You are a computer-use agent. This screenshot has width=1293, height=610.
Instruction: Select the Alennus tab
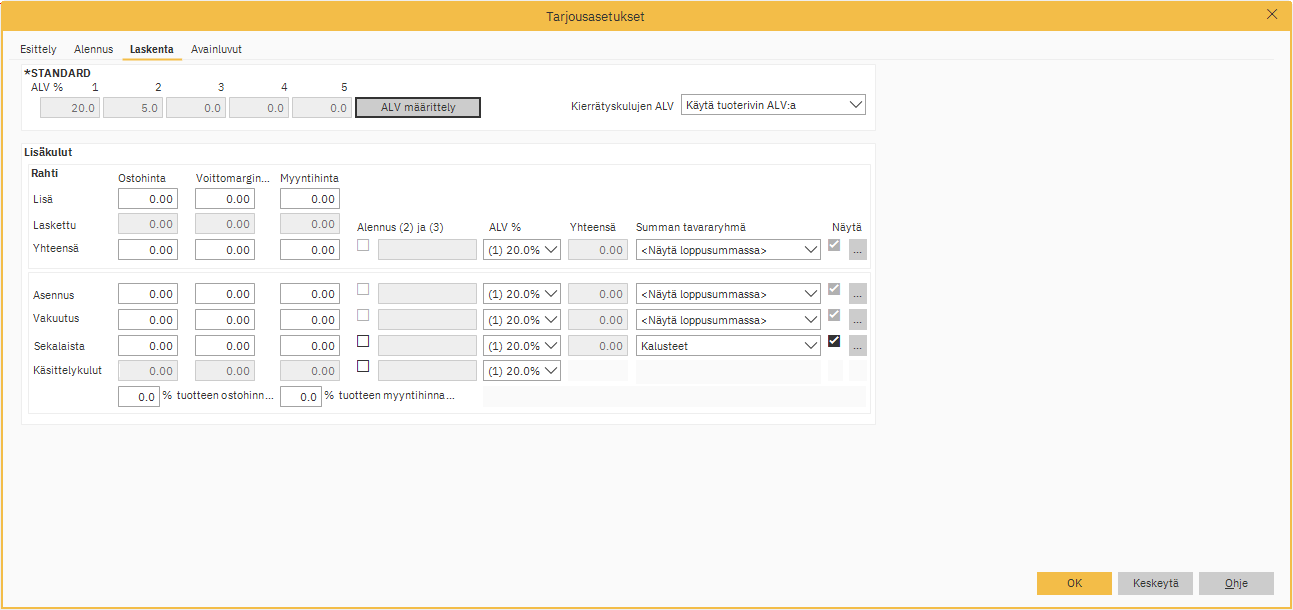click(x=93, y=48)
